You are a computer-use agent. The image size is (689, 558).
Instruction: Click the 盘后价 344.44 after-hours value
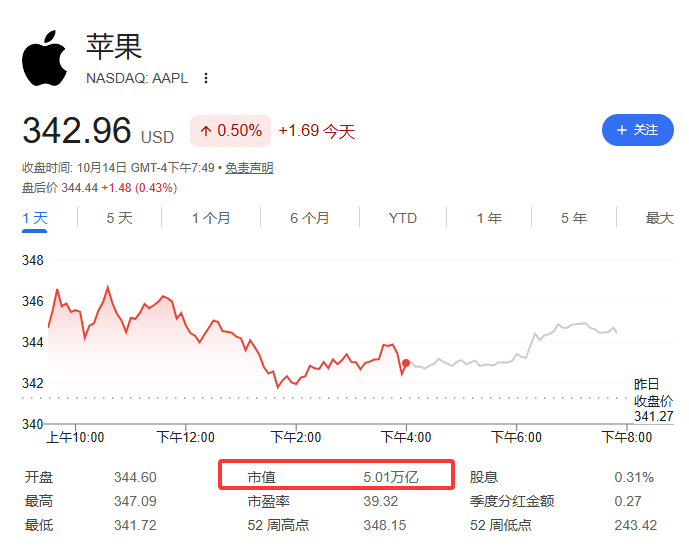(60, 188)
